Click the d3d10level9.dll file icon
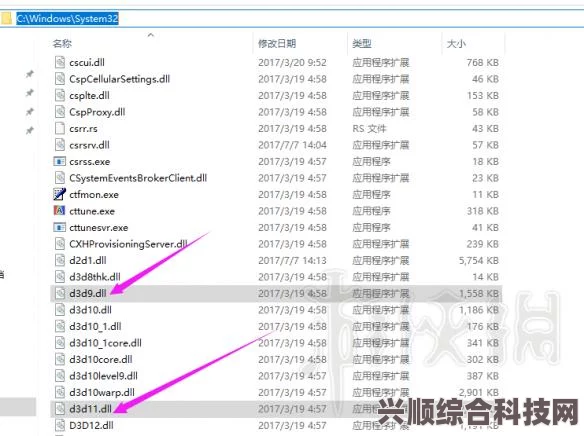 [x=60, y=375]
